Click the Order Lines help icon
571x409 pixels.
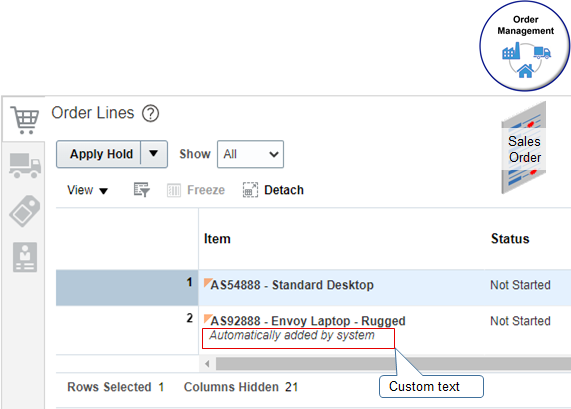[x=150, y=113]
